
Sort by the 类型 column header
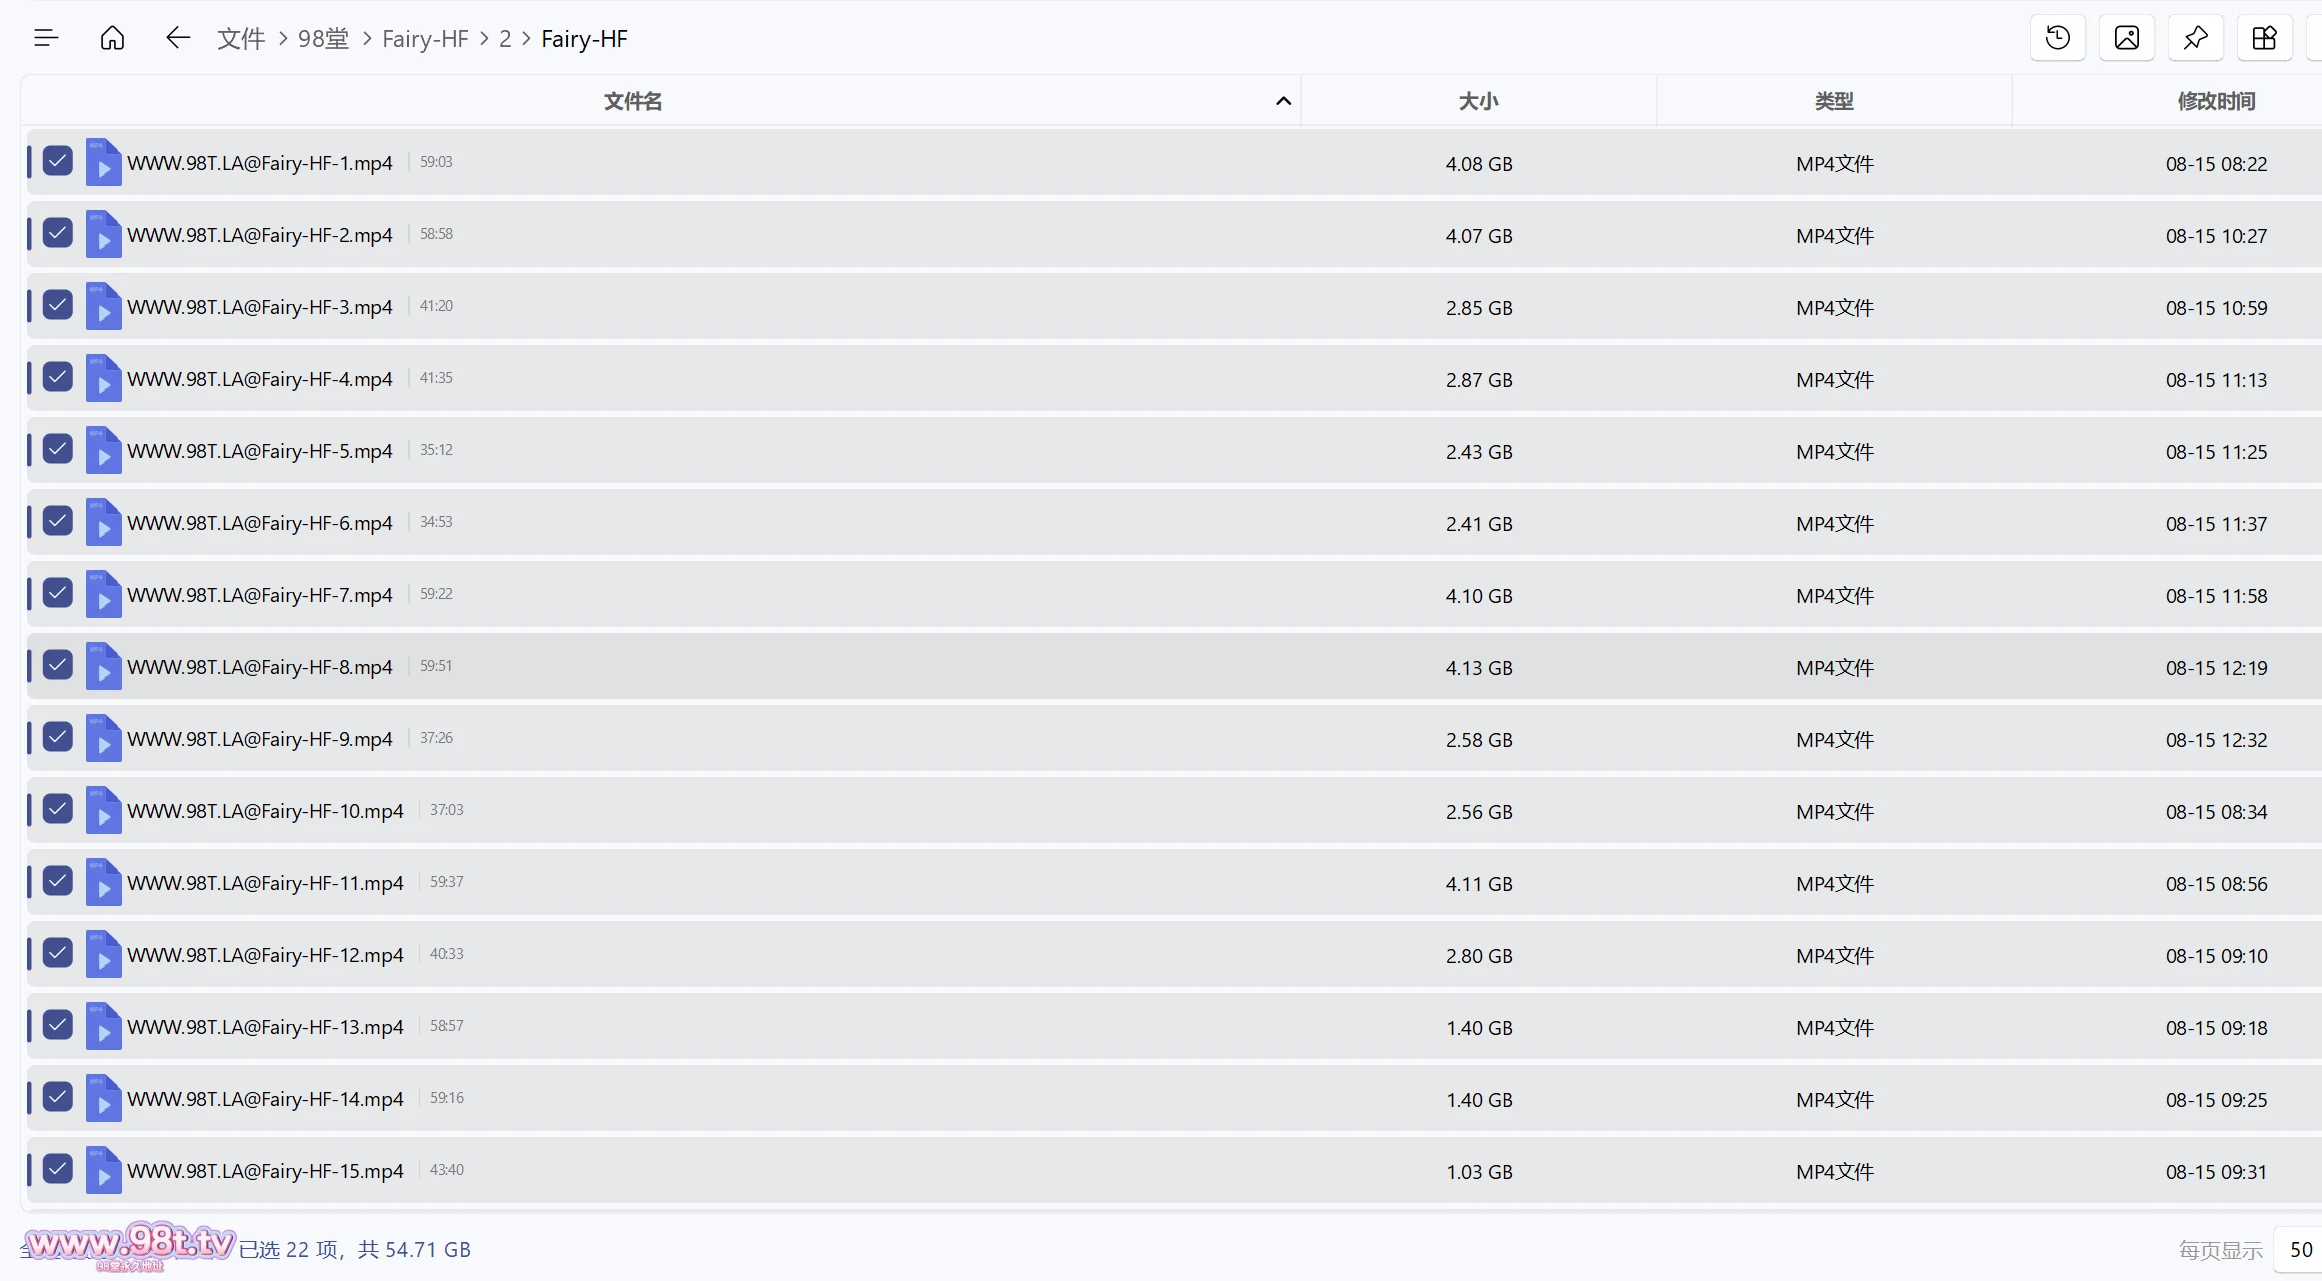coord(1834,101)
